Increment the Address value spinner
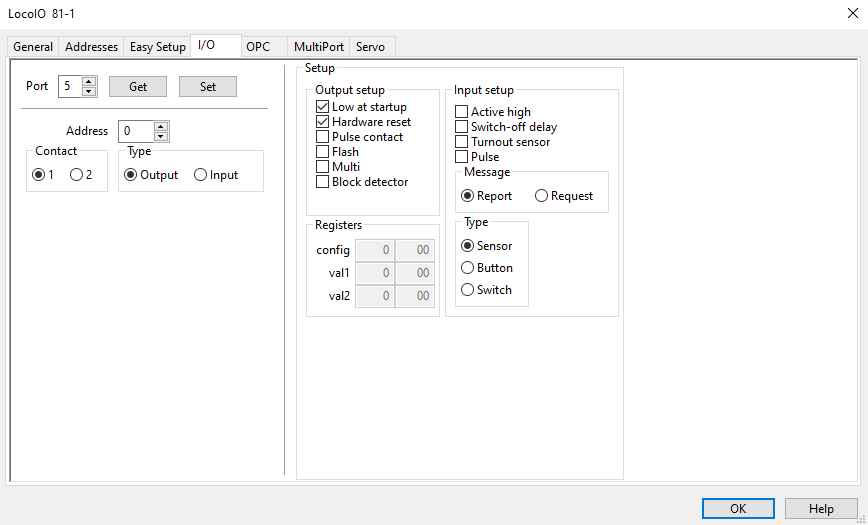 coord(161,126)
